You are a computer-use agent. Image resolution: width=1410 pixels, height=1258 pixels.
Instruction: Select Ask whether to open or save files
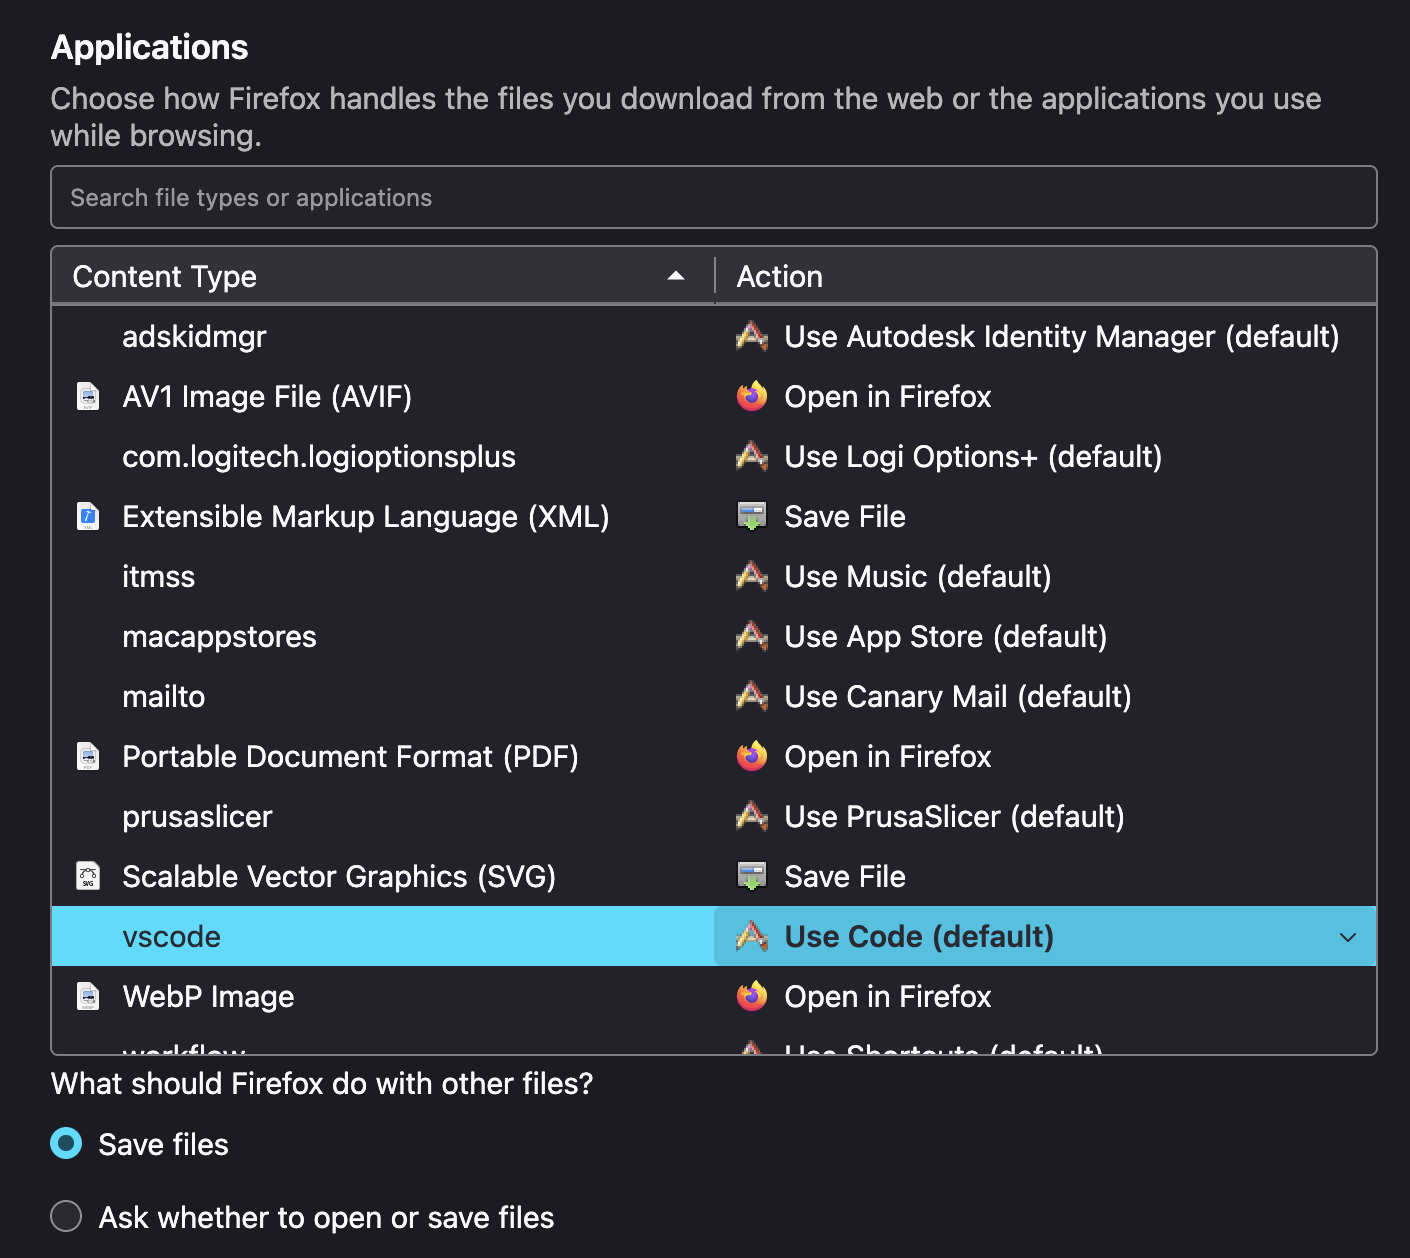pos(66,1216)
